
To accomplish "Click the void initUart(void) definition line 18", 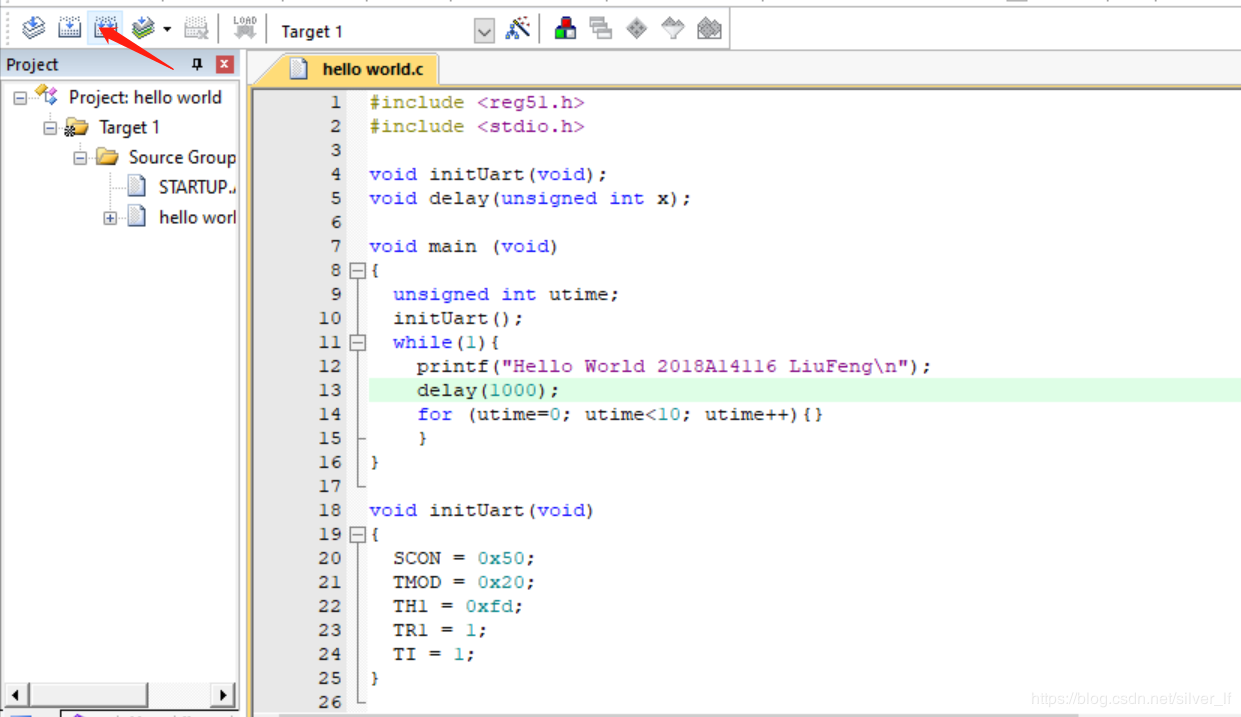I will tap(481, 510).
